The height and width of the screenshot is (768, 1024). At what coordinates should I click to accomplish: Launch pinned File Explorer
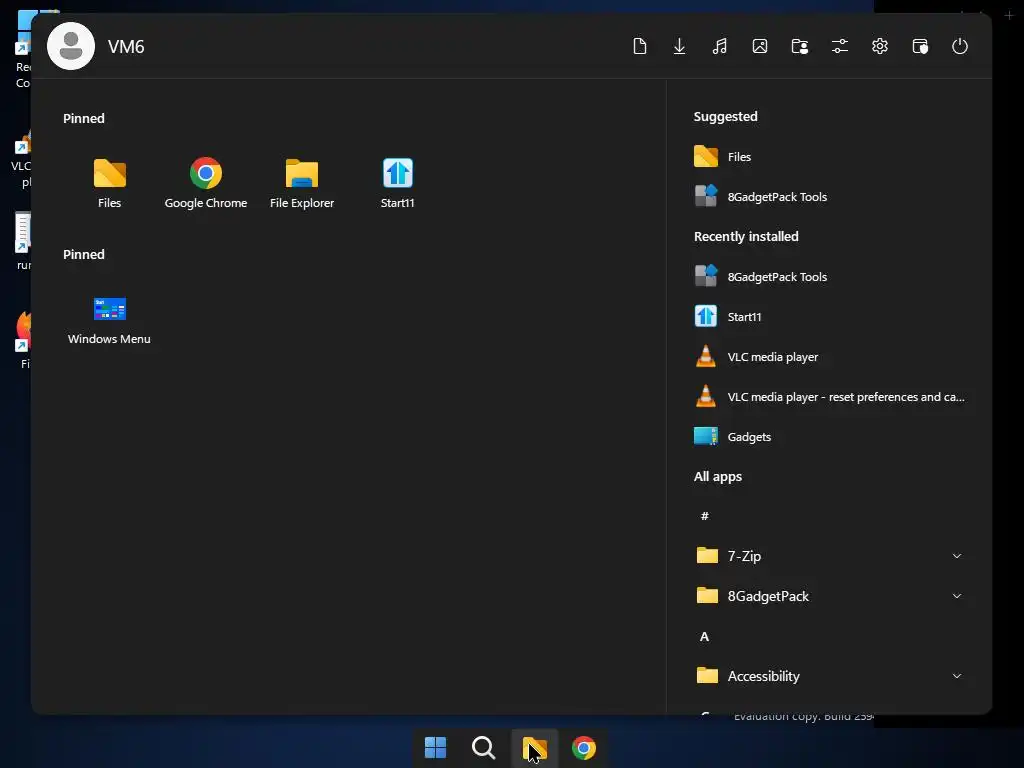[302, 183]
